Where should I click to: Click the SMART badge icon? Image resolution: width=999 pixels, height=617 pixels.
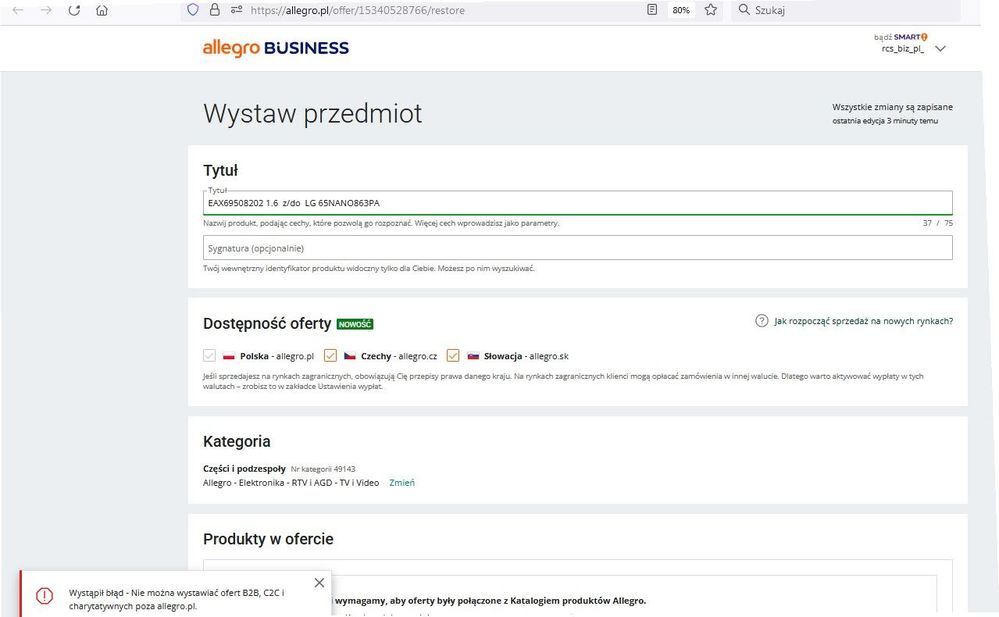point(910,37)
